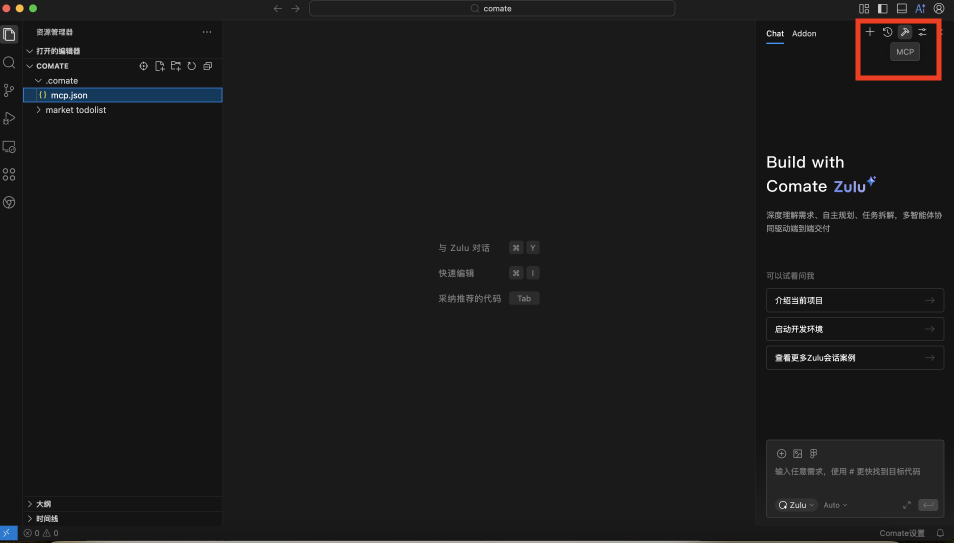
Task: Open the Source Control view
Action: [x=9, y=91]
